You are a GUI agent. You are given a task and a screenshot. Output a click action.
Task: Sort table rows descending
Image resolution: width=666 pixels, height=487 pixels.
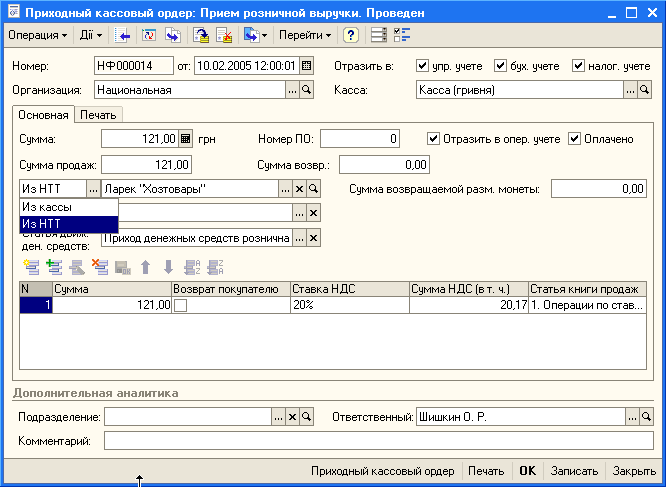point(215,267)
